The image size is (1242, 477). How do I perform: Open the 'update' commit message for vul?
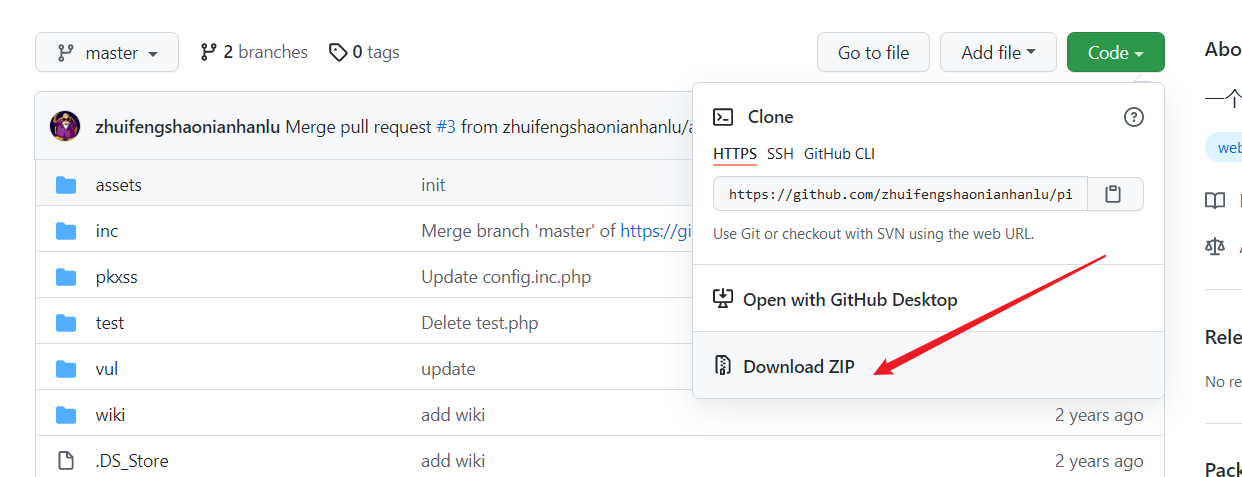(x=448, y=369)
